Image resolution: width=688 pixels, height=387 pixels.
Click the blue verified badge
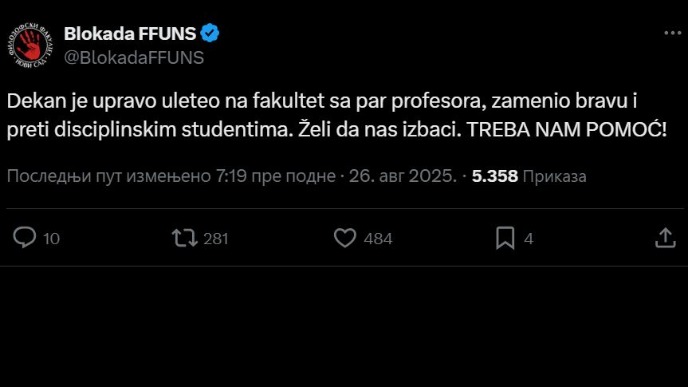pyautogui.click(x=210, y=33)
